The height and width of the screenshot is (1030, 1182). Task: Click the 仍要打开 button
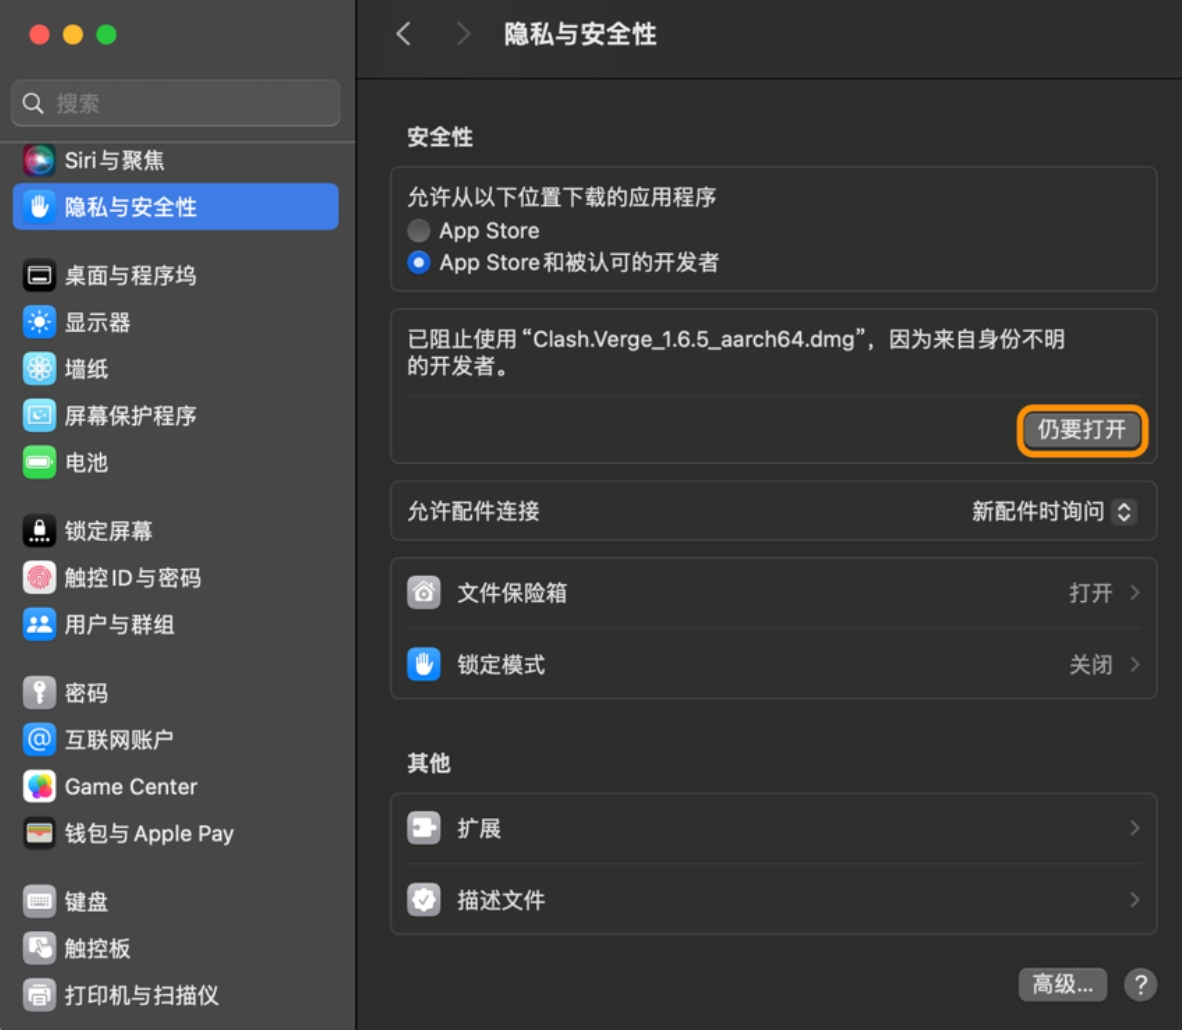1082,430
